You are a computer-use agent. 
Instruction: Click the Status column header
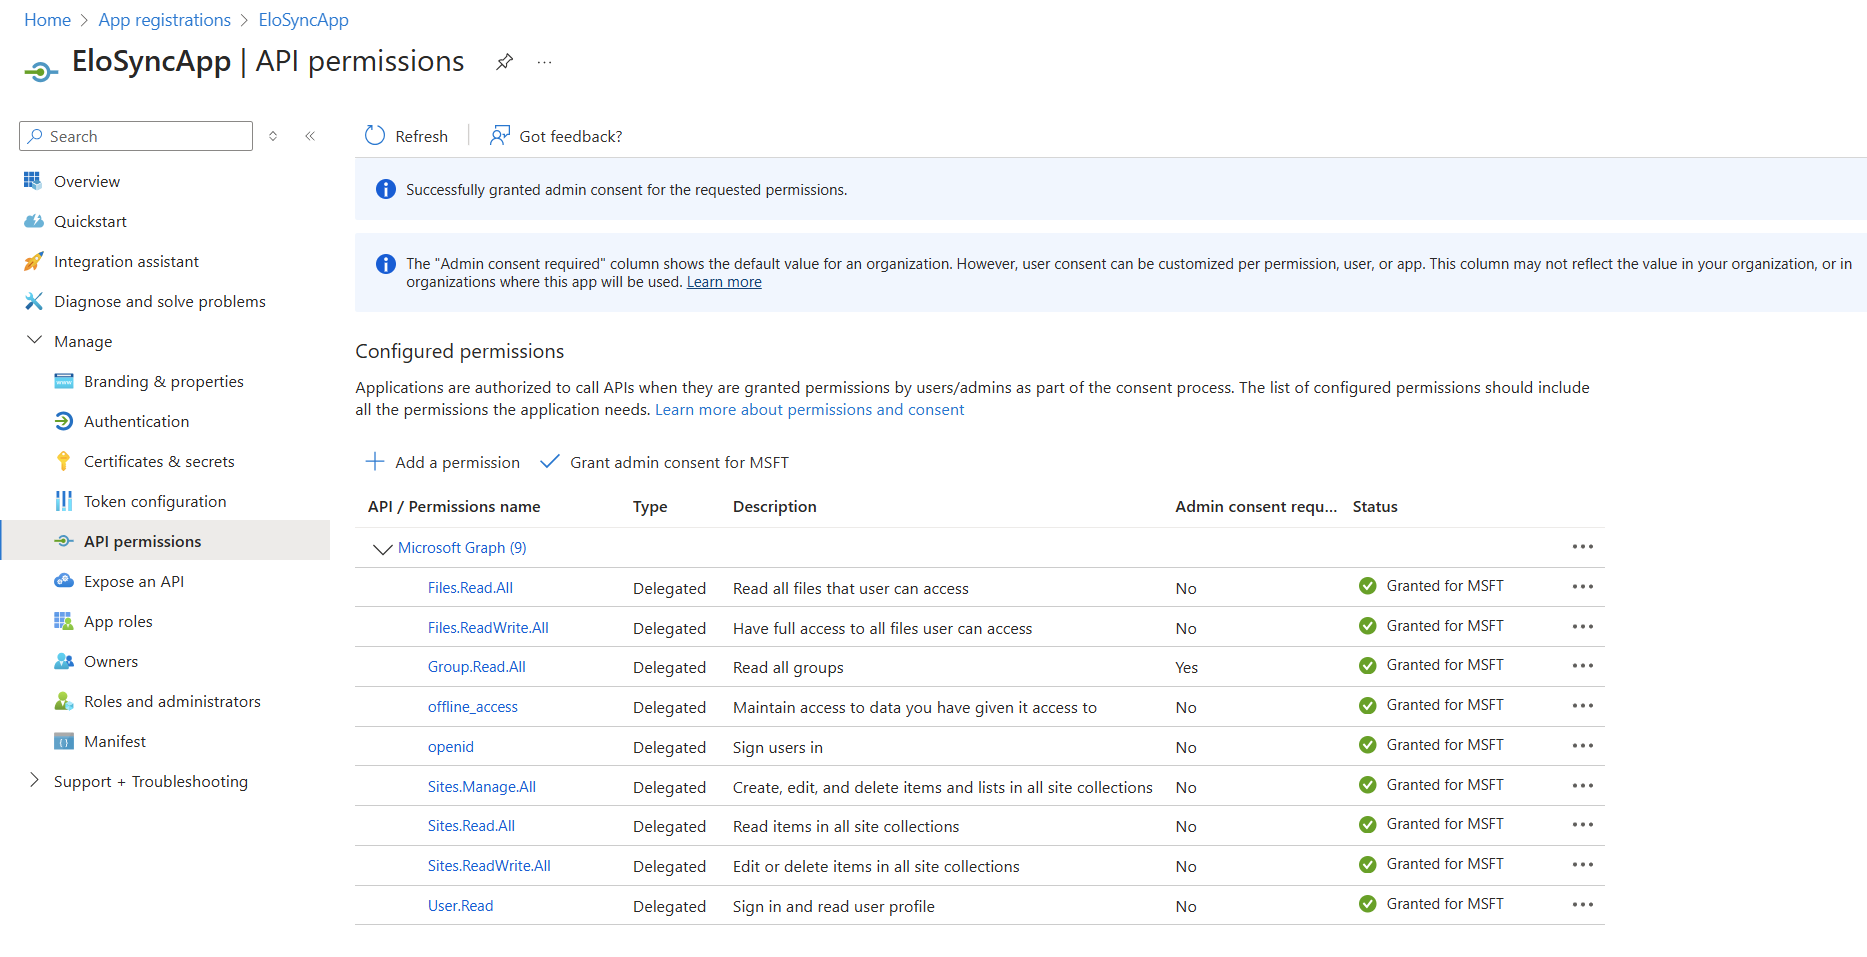[1375, 507]
